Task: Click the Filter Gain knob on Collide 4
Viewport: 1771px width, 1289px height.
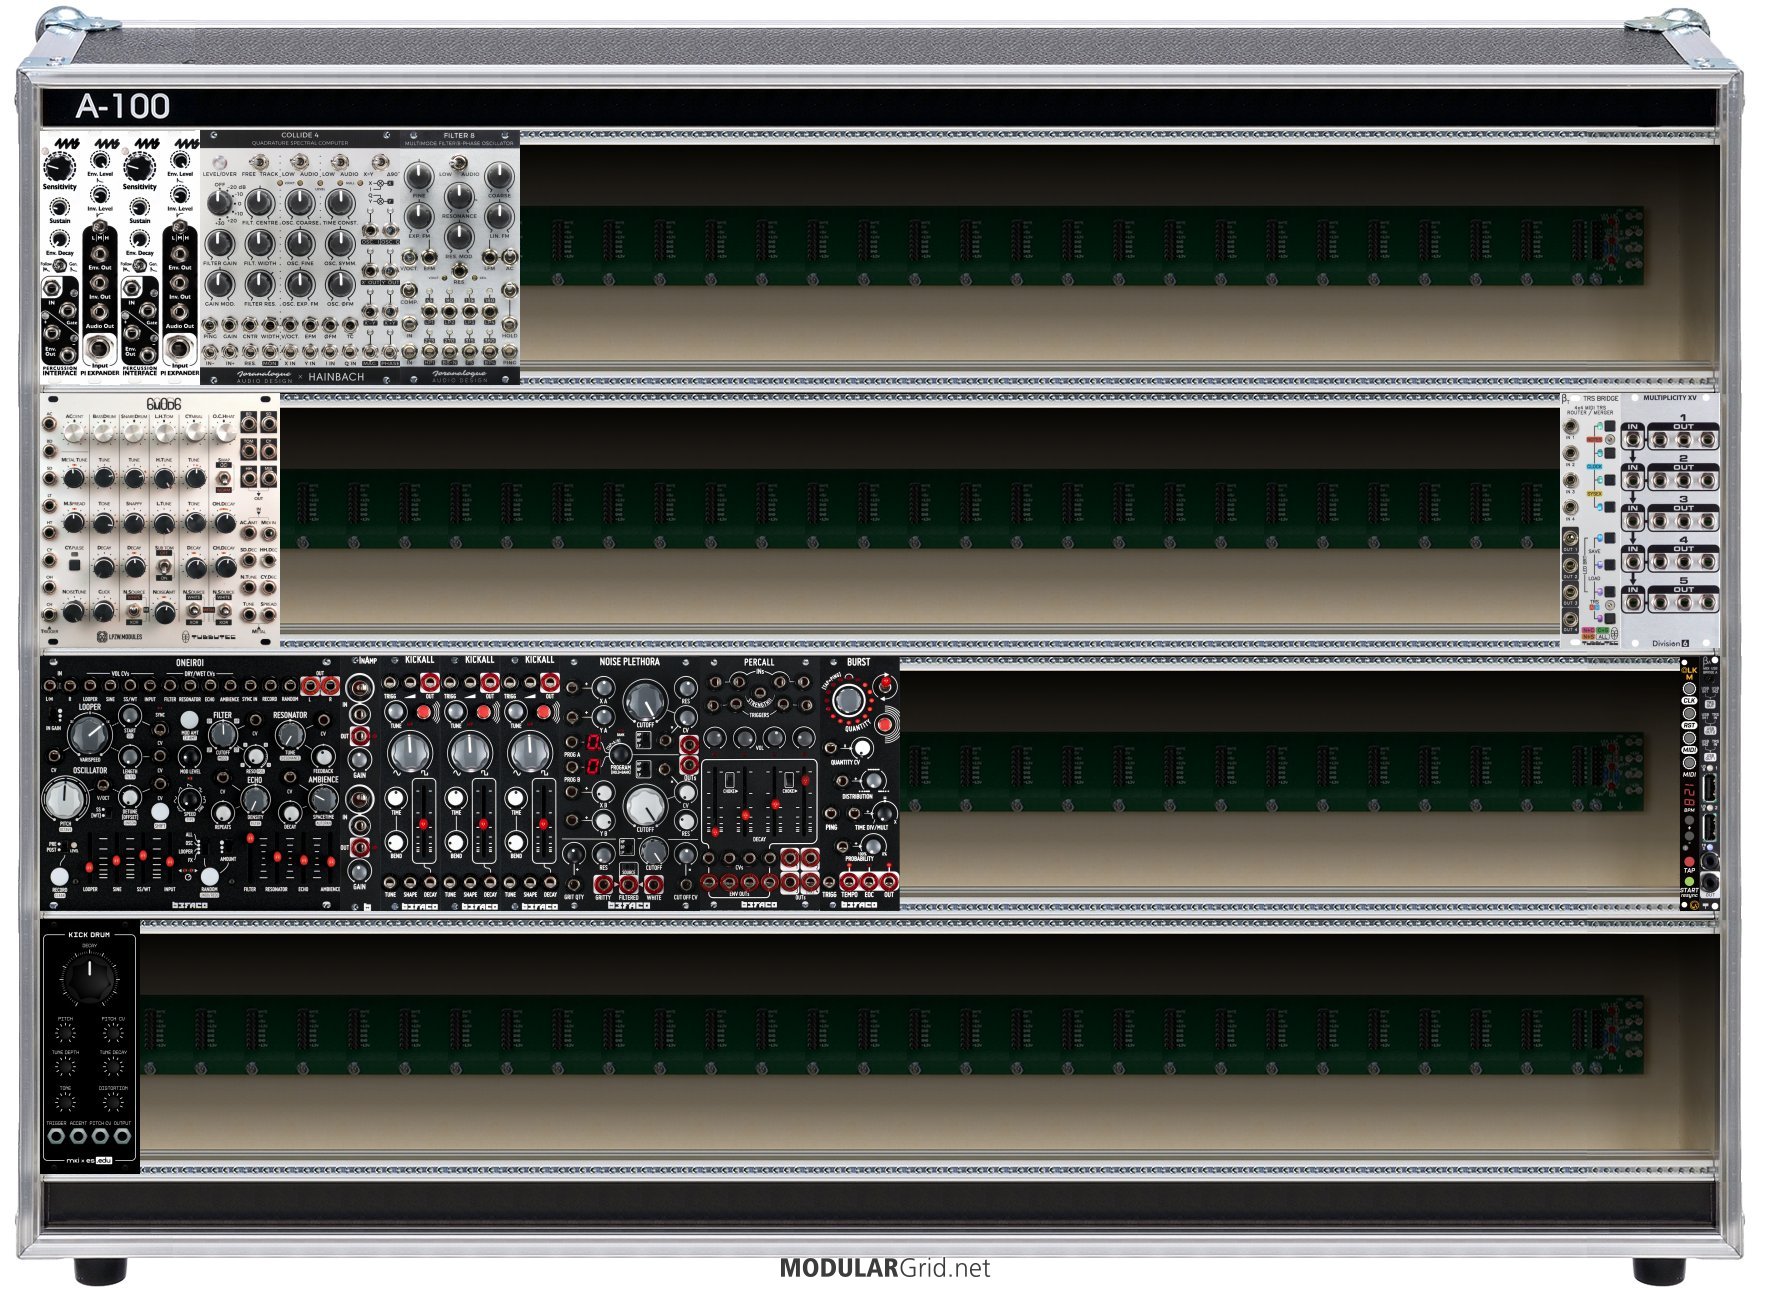Action: [219, 244]
